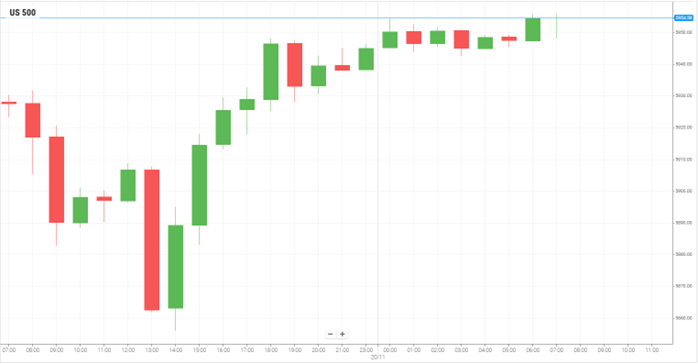698x364 pixels.
Task: Select the 07:00 label at axis start
Action: tap(9, 350)
